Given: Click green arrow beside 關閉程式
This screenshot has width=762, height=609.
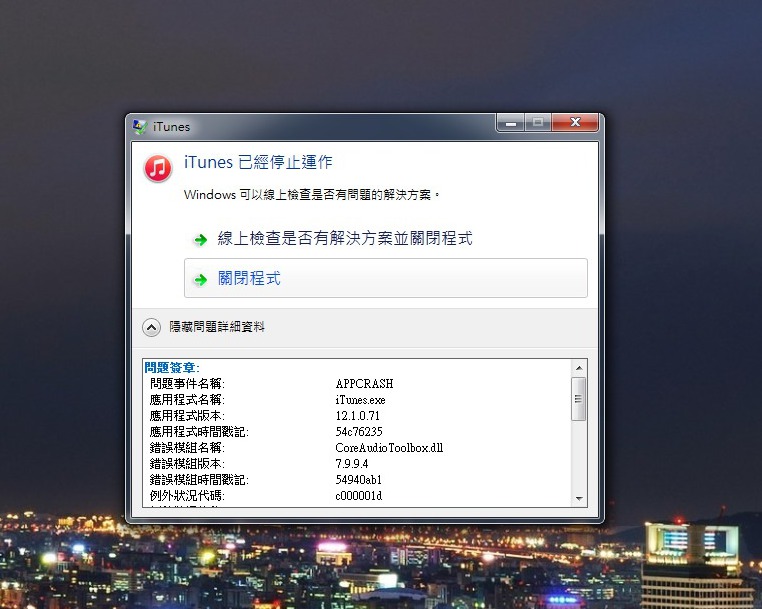Looking at the screenshot, I should [x=200, y=279].
